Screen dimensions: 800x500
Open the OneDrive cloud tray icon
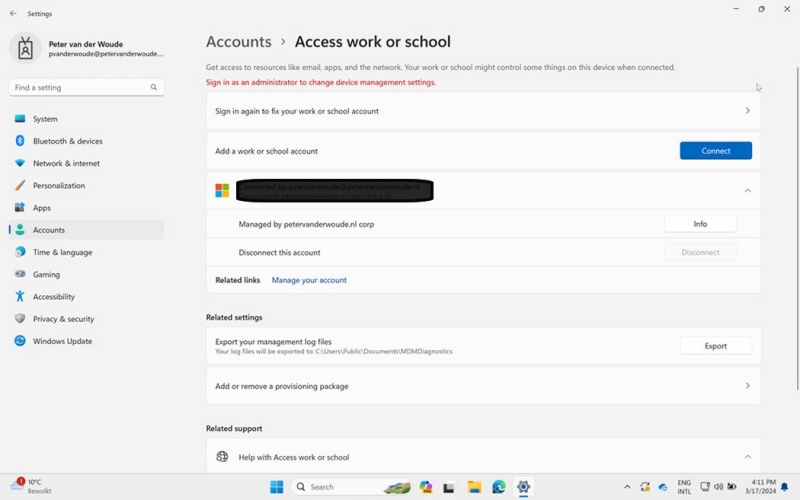(x=663, y=487)
